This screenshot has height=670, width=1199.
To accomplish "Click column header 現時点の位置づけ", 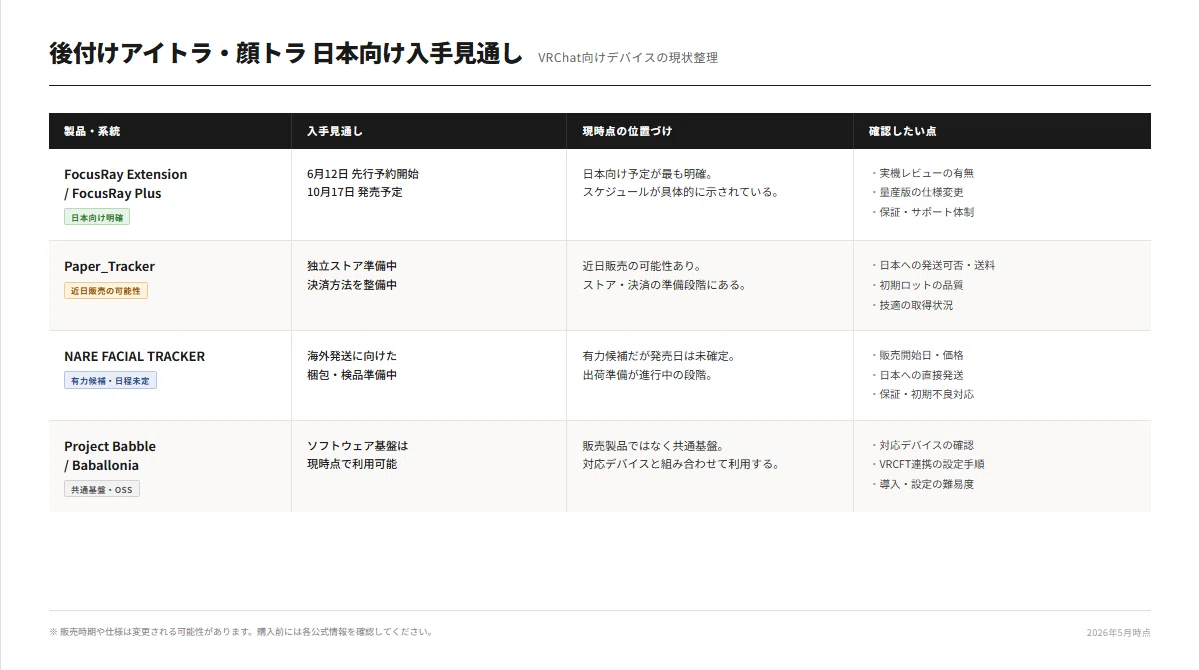I will point(627,131).
